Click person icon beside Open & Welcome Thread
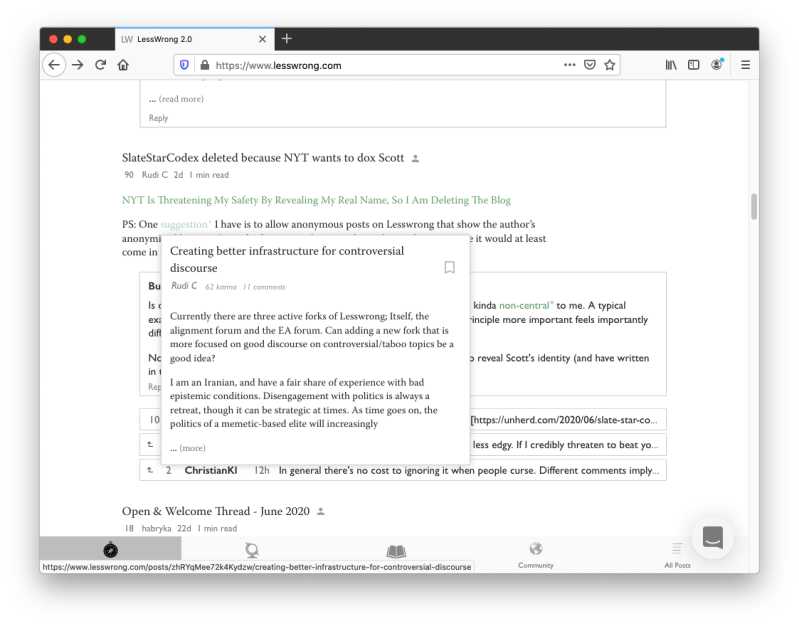 pyautogui.click(x=321, y=511)
